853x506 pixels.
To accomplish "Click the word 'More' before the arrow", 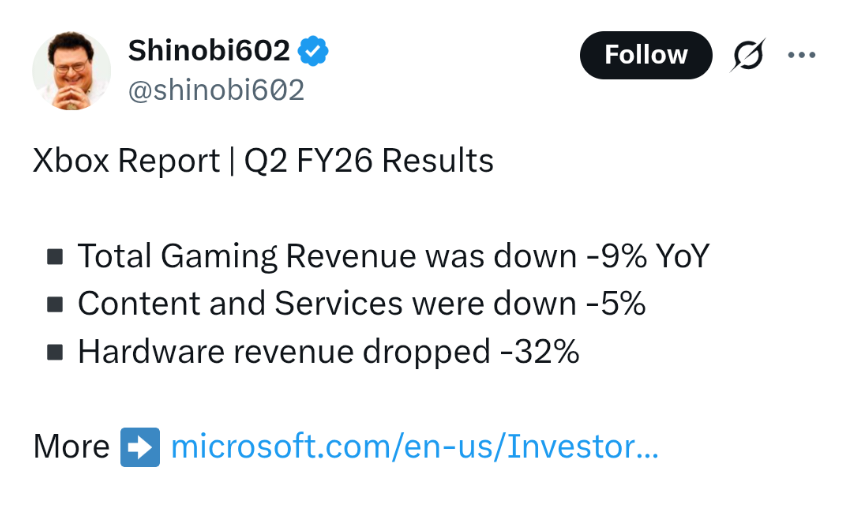I will [x=71, y=446].
